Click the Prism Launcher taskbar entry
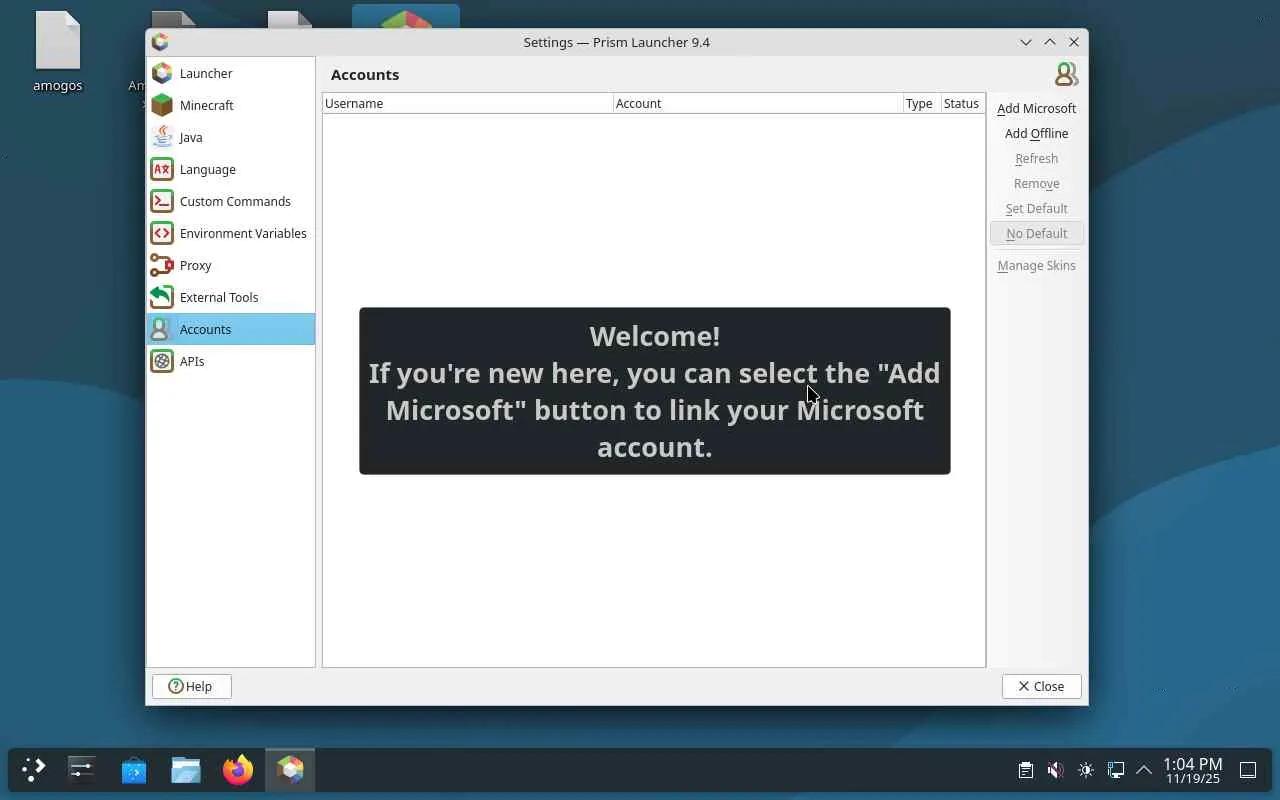 click(290, 769)
